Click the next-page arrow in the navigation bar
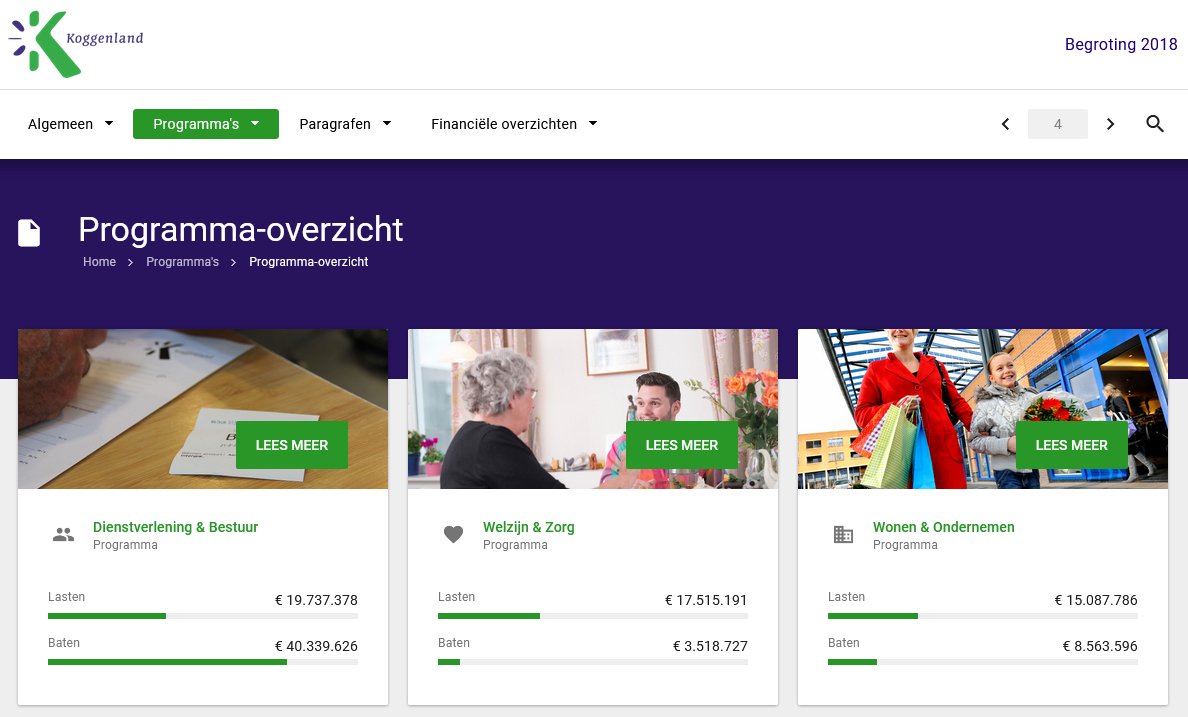This screenshot has height=717, width=1188. tap(1110, 124)
